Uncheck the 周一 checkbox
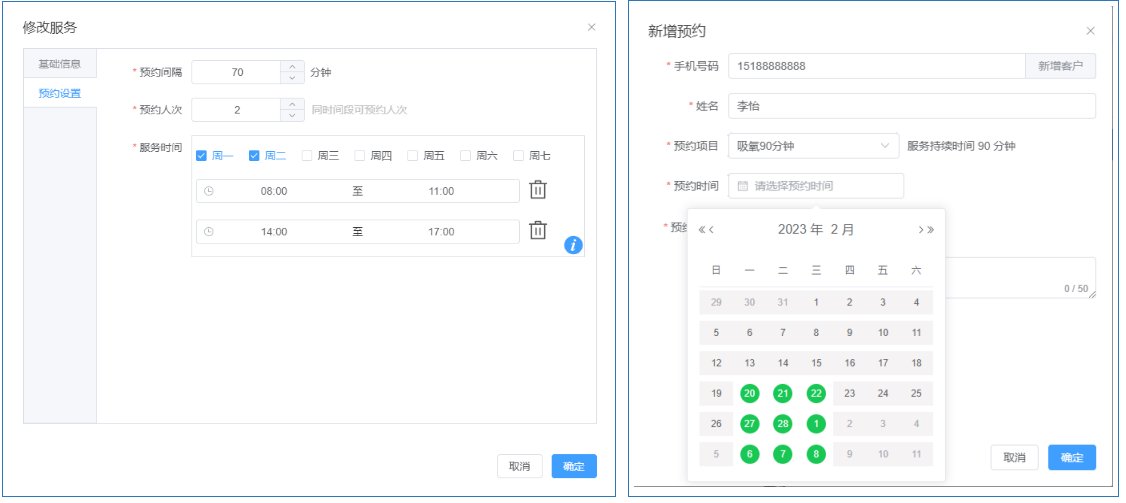Viewport: 1126px width, 503px height. [x=202, y=156]
